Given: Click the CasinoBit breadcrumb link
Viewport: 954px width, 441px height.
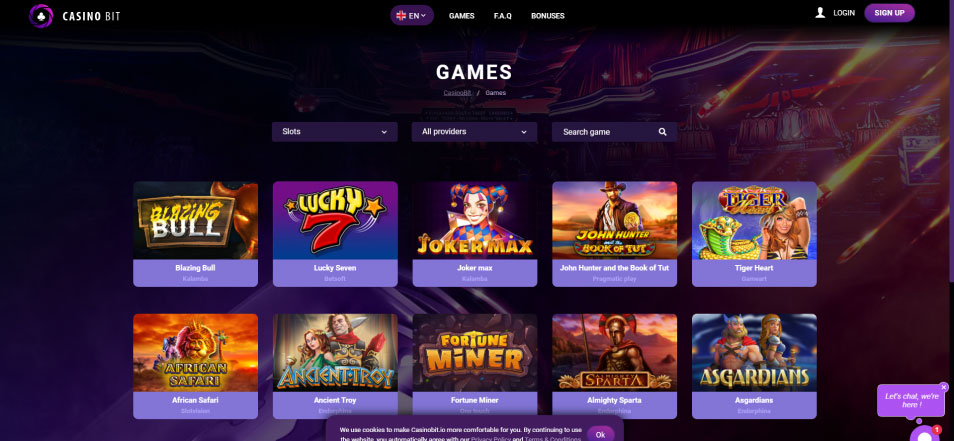Looking at the screenshot, I should click(458, 93).
